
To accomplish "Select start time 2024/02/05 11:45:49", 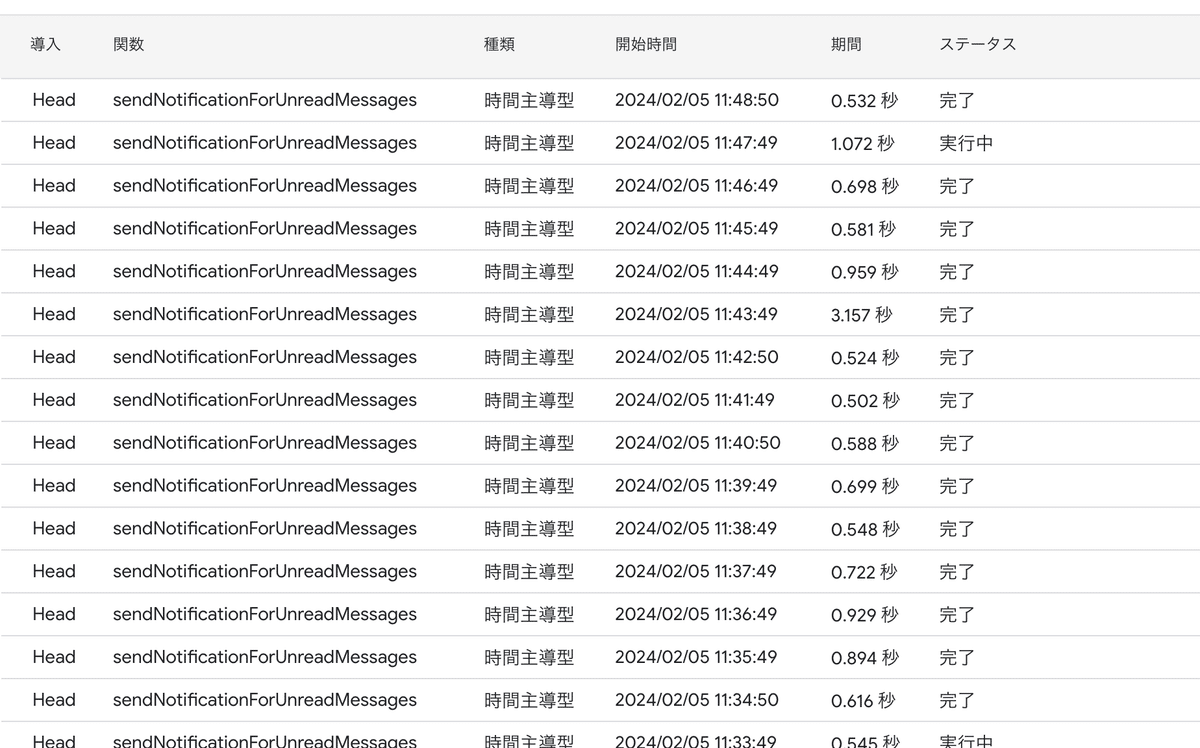I will (696, 229).
